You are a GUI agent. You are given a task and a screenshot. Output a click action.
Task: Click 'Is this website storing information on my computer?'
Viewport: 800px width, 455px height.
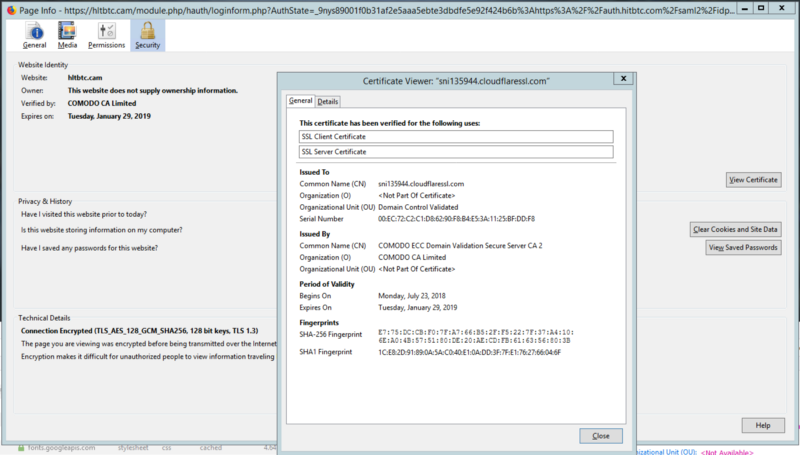tap(102, 230)
